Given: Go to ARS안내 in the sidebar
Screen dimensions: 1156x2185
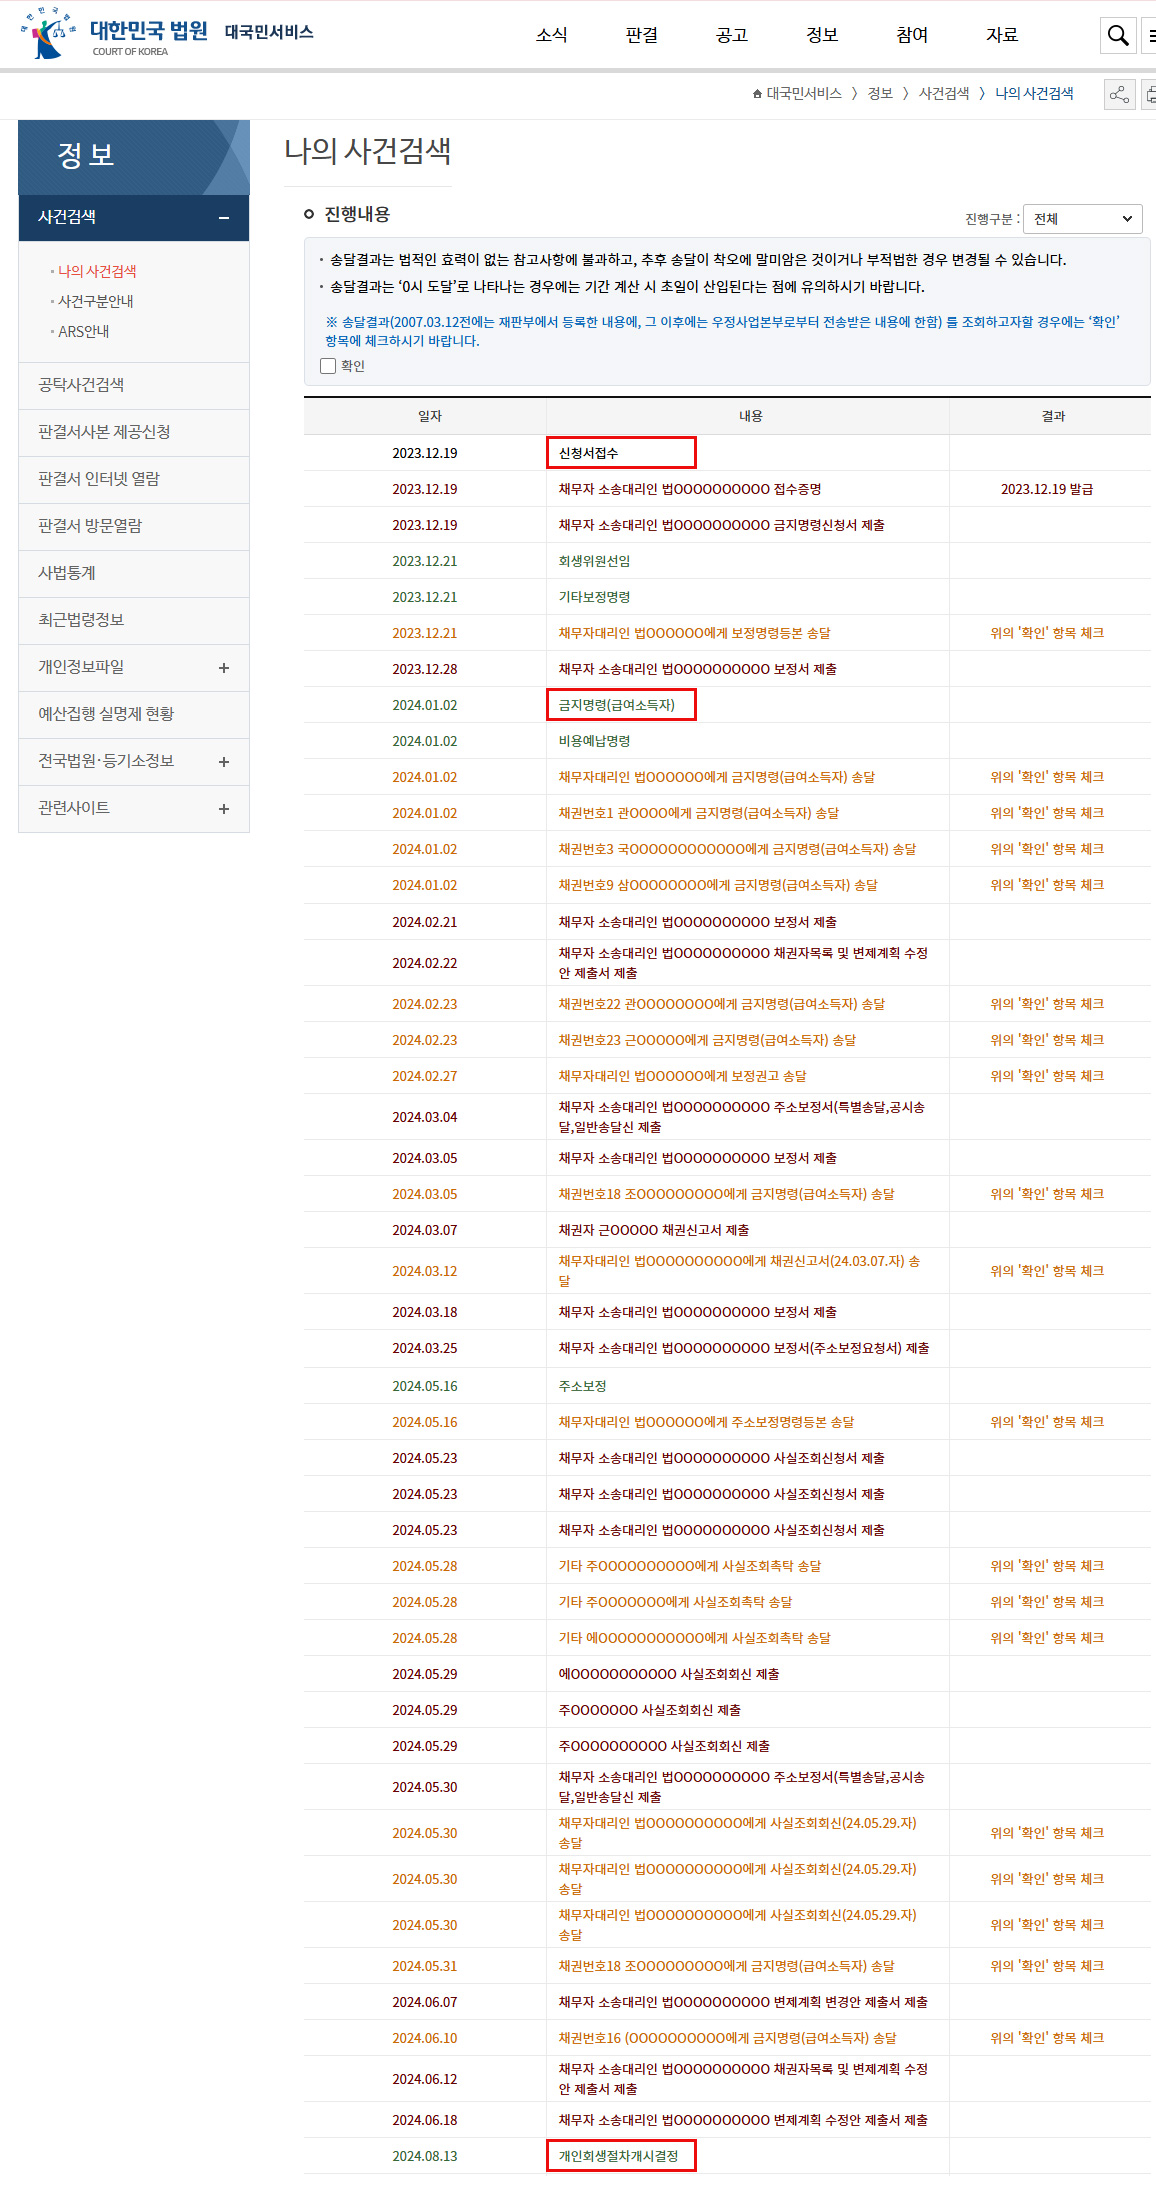Looking at the screenshot, I should (83, 331).
